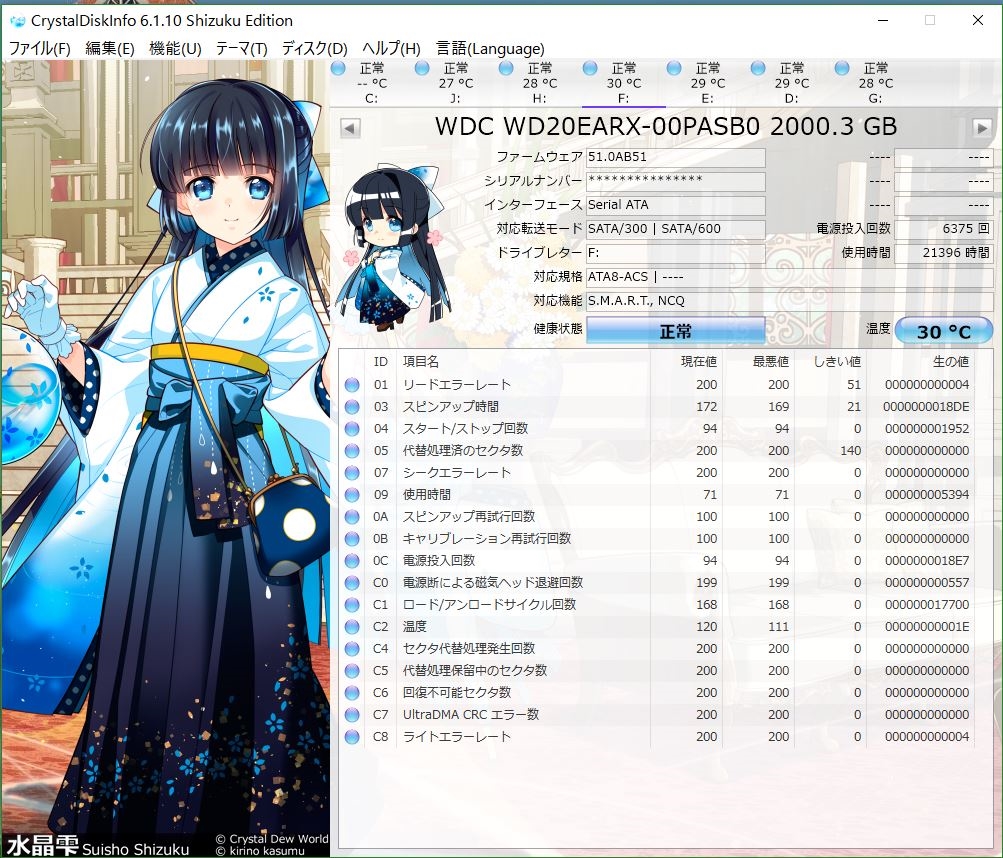This screenshot has height=858, width=1003.
Task: Select raw value 0000000018DE
Action: [x=926, y=406]
